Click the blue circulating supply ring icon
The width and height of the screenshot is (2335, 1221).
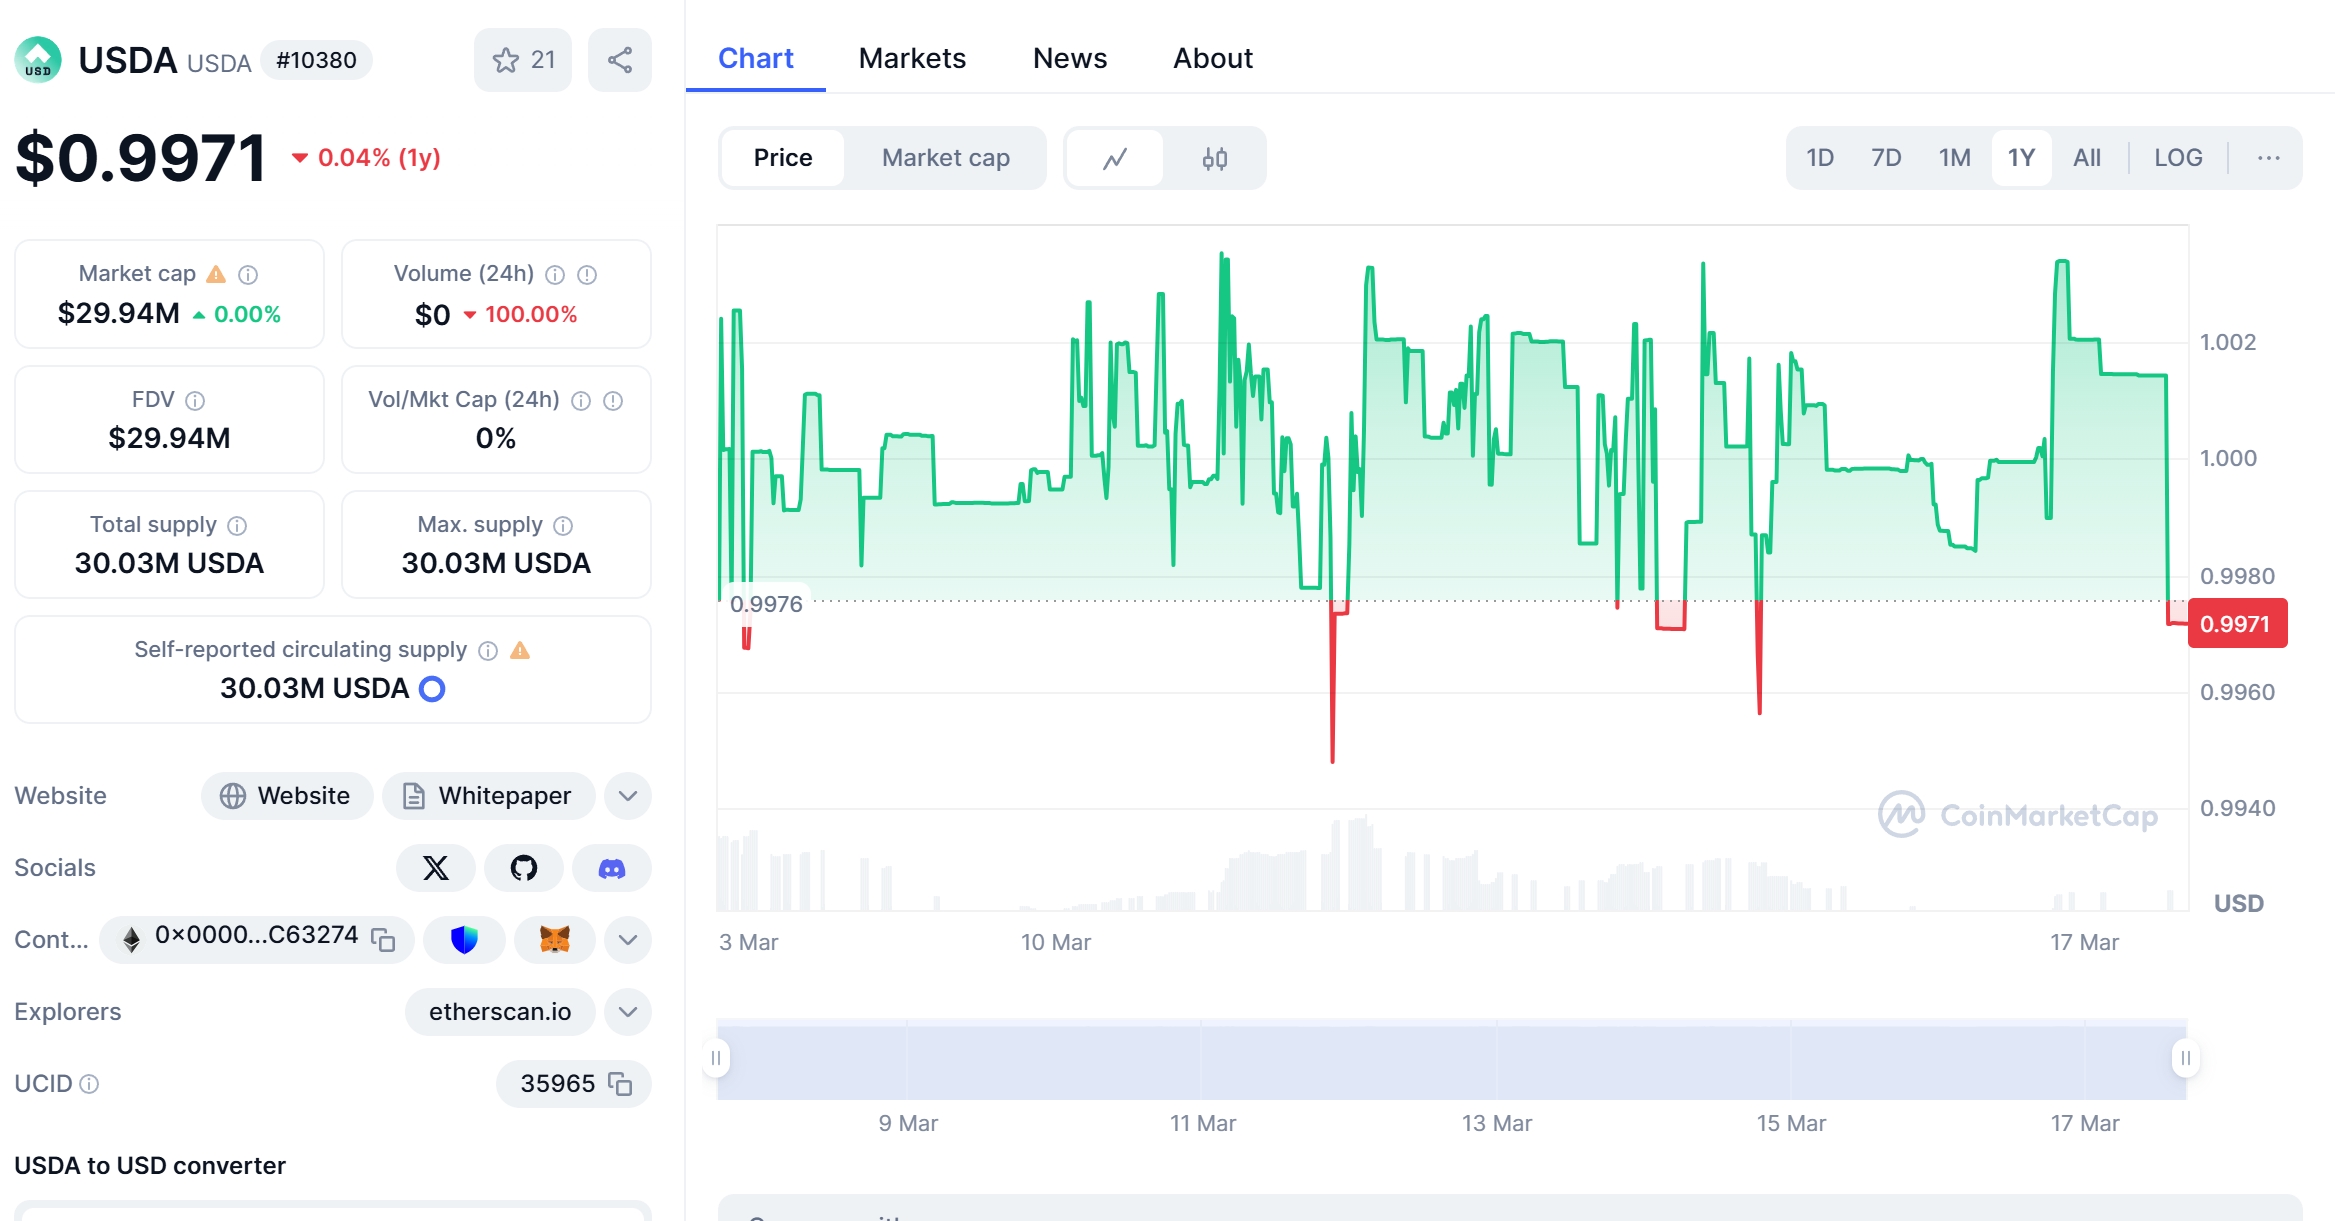point(432,689)
